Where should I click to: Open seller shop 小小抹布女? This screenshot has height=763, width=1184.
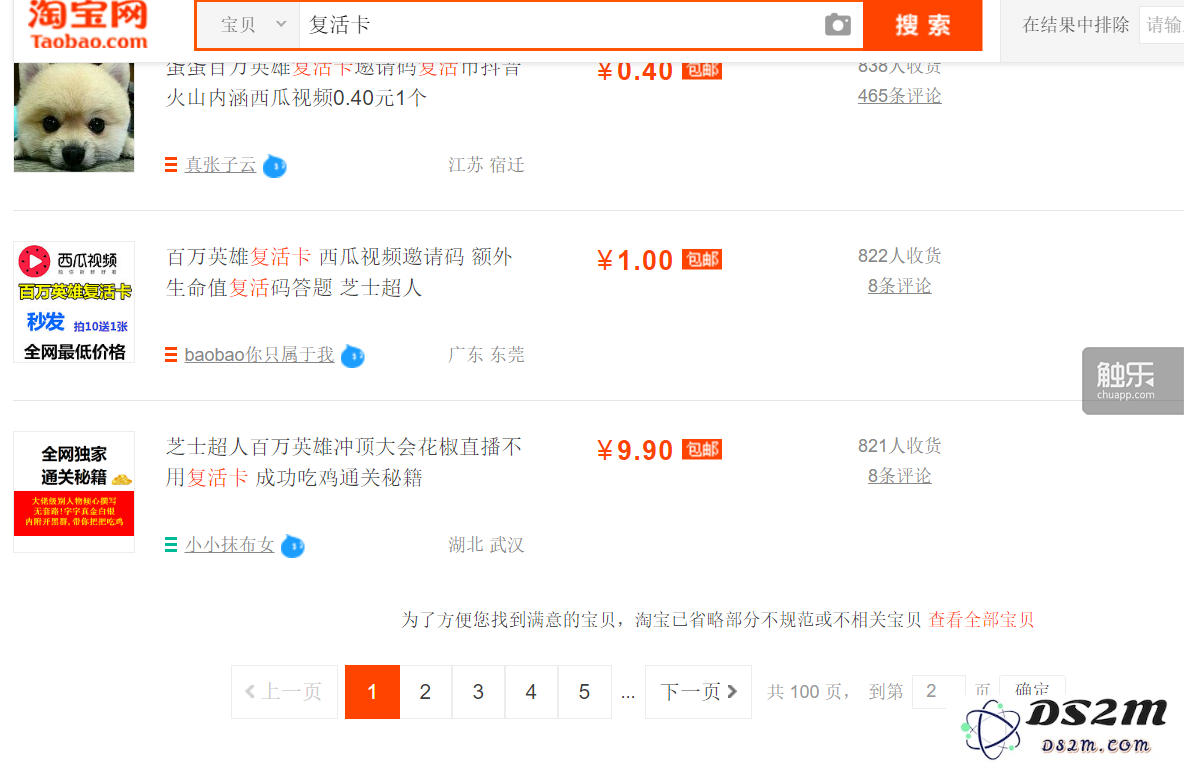pos(230,545)
